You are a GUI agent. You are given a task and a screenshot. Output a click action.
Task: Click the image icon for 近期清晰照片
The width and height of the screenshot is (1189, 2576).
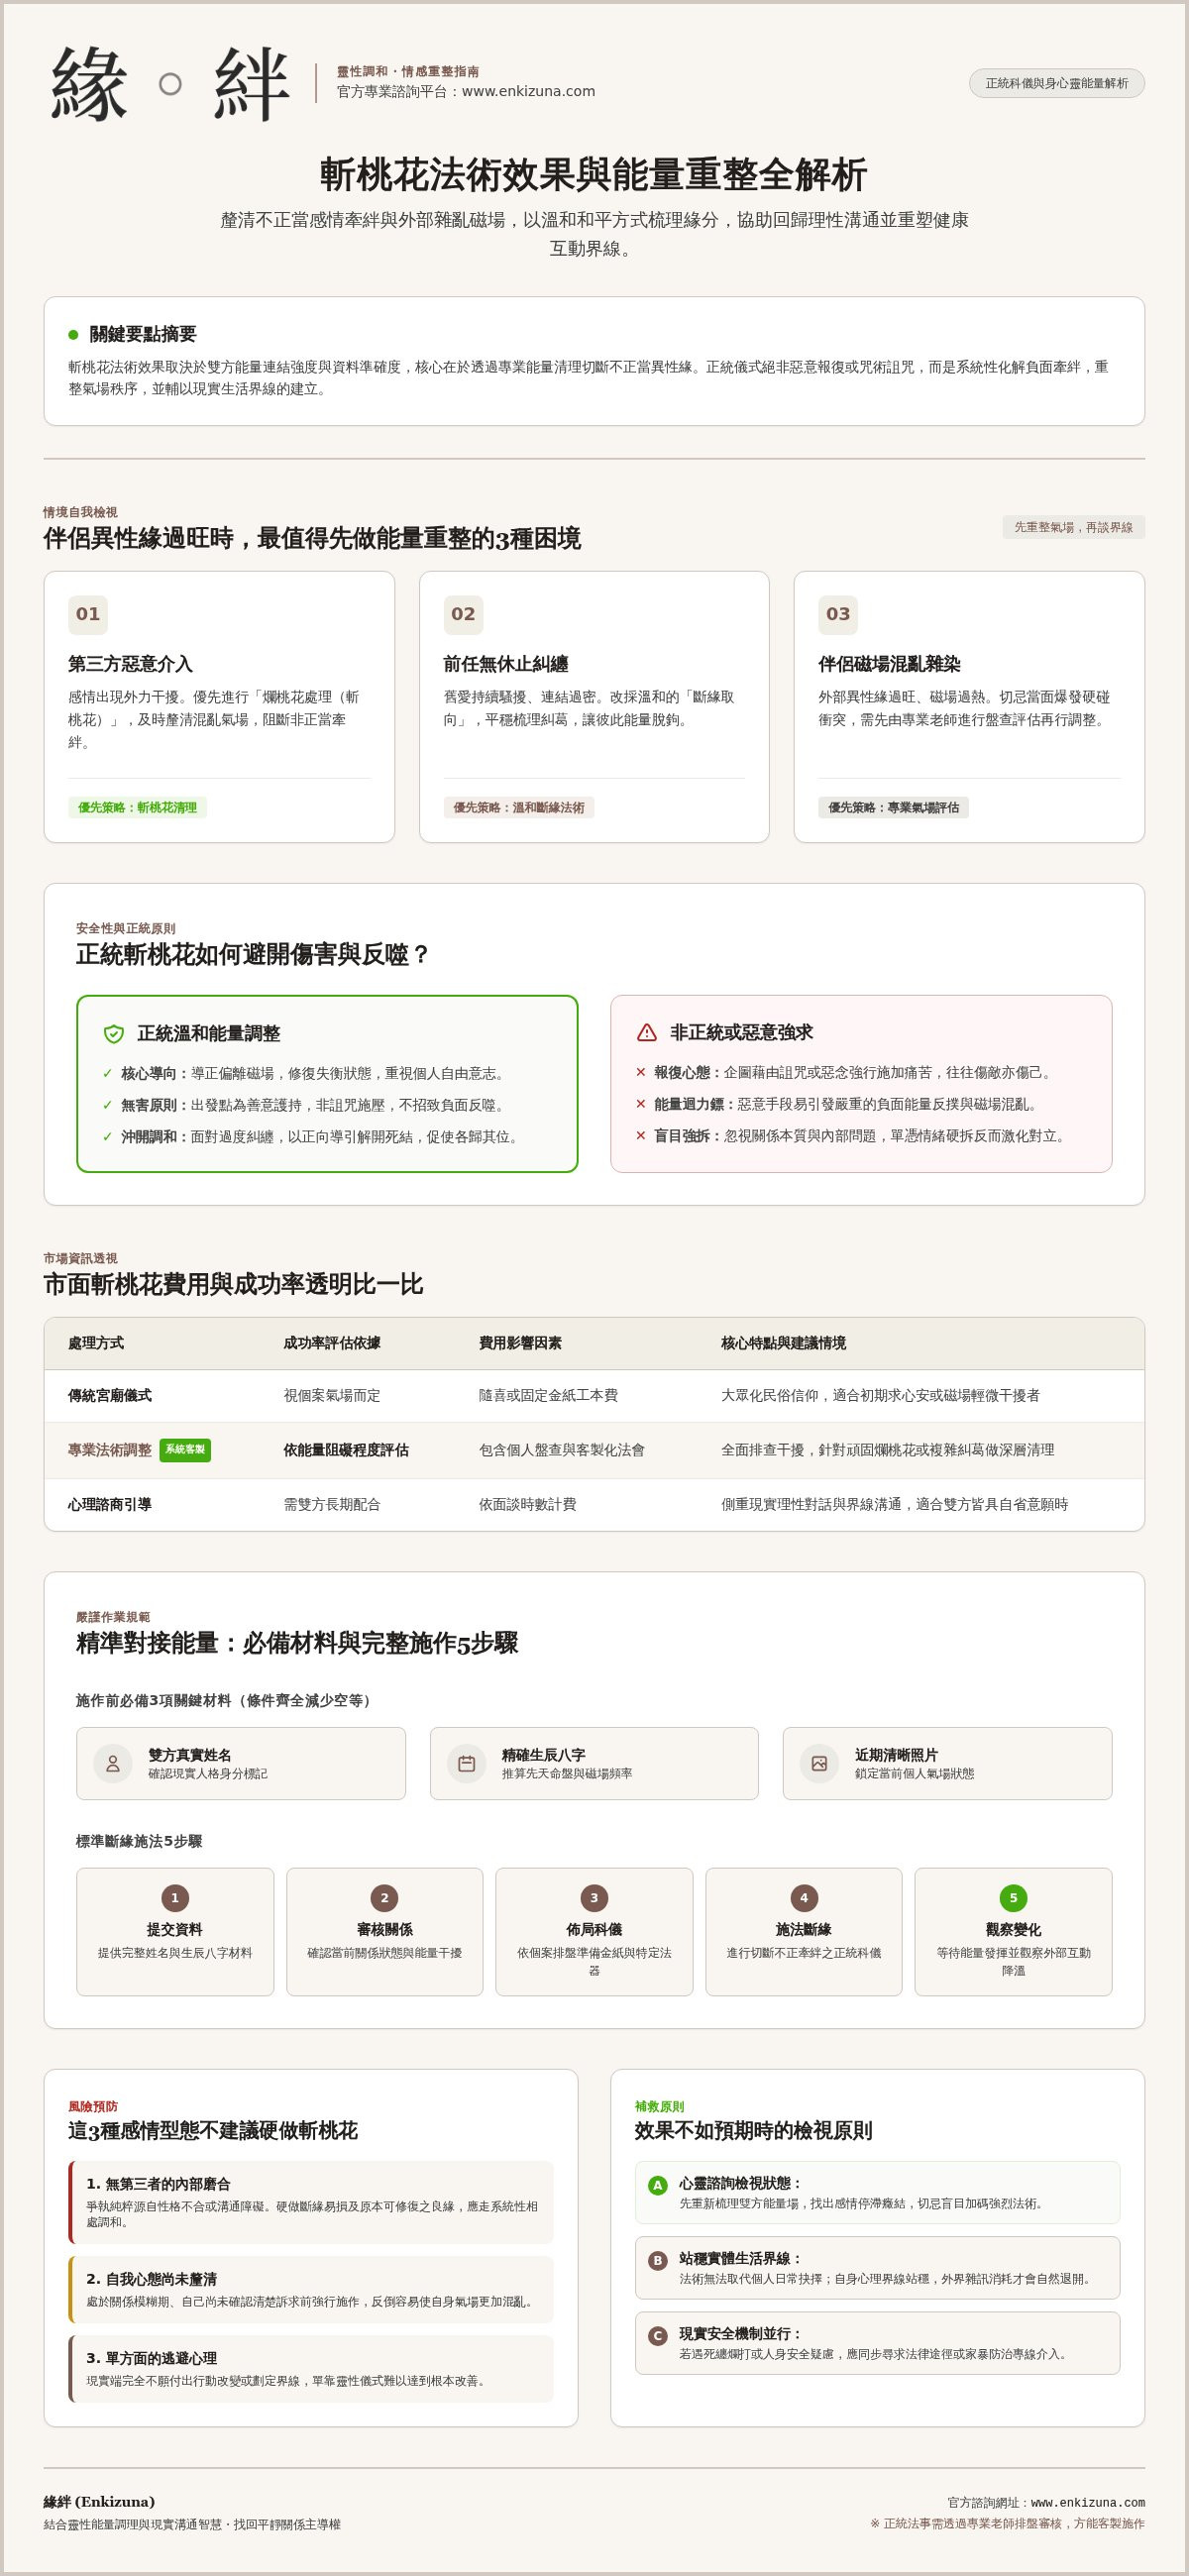pos(819,1763)
